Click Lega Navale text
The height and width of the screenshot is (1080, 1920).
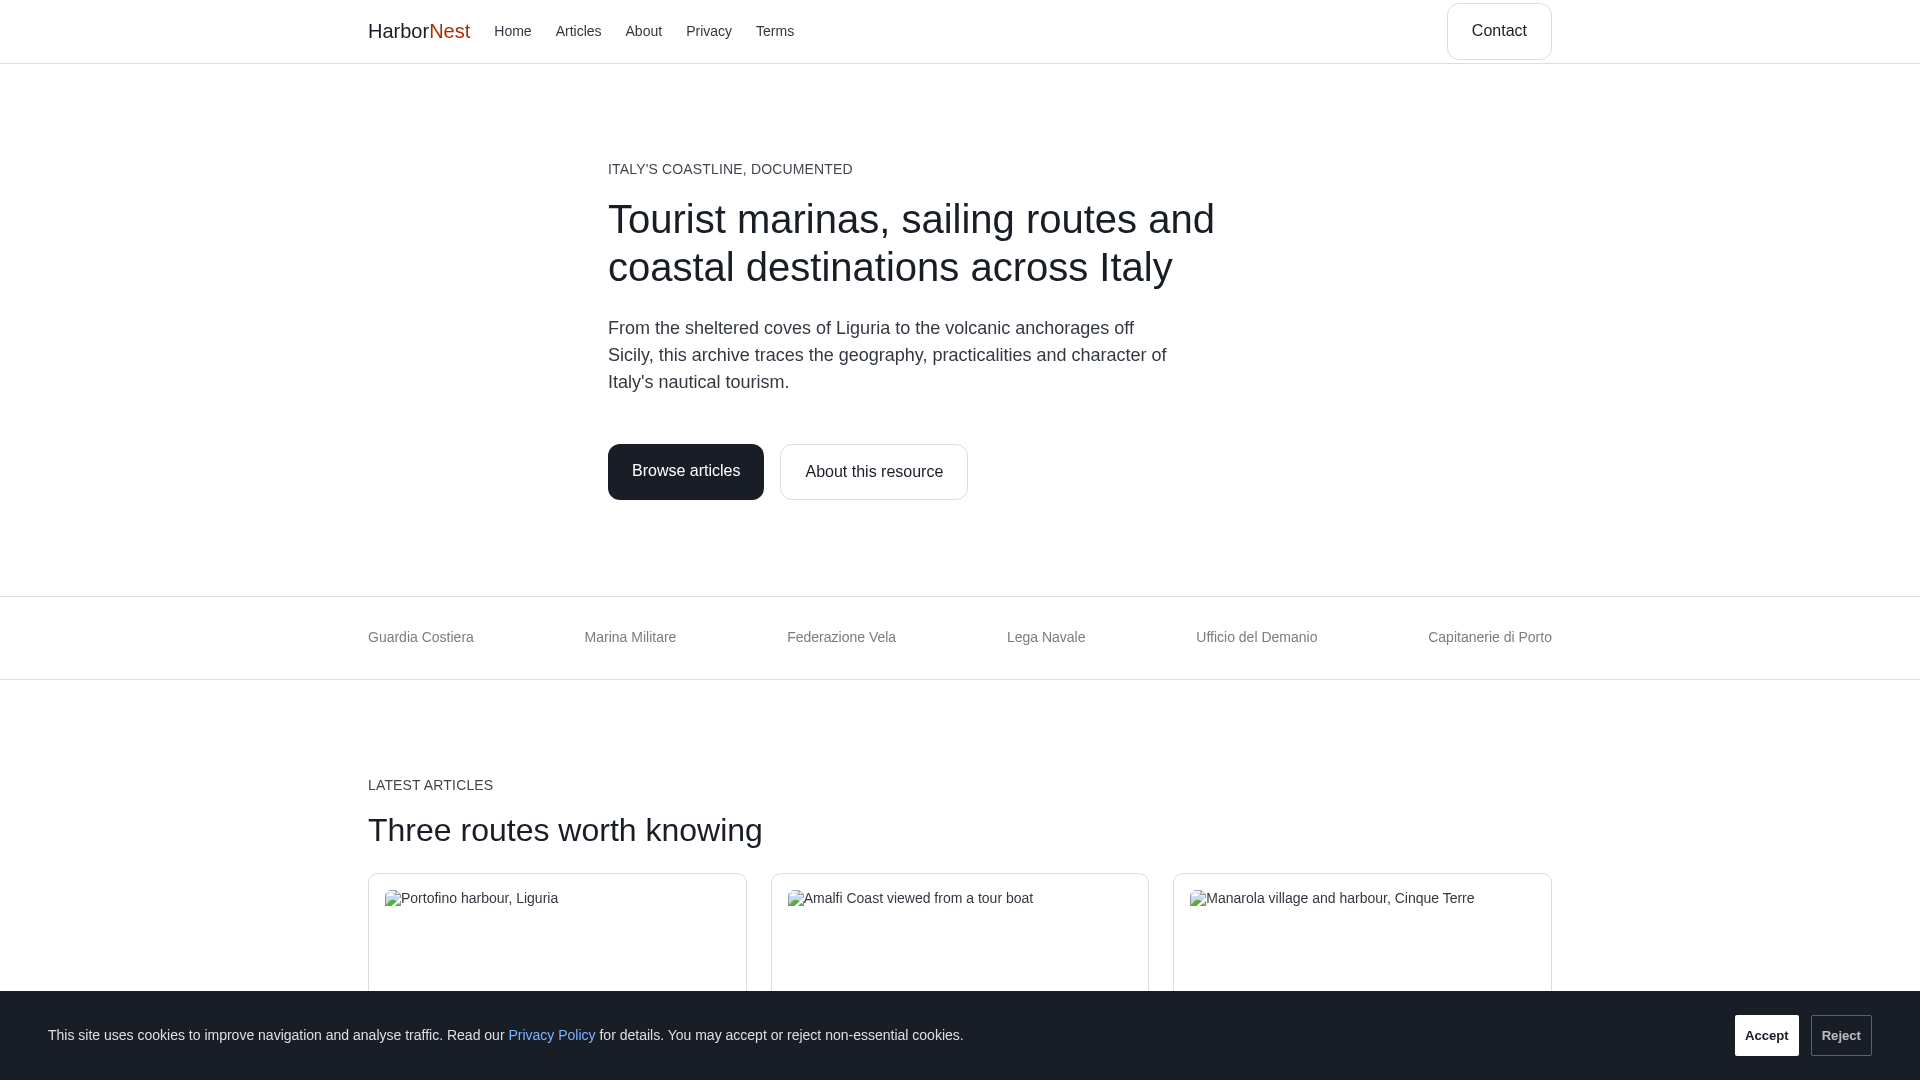click(x=1045, y=637)
